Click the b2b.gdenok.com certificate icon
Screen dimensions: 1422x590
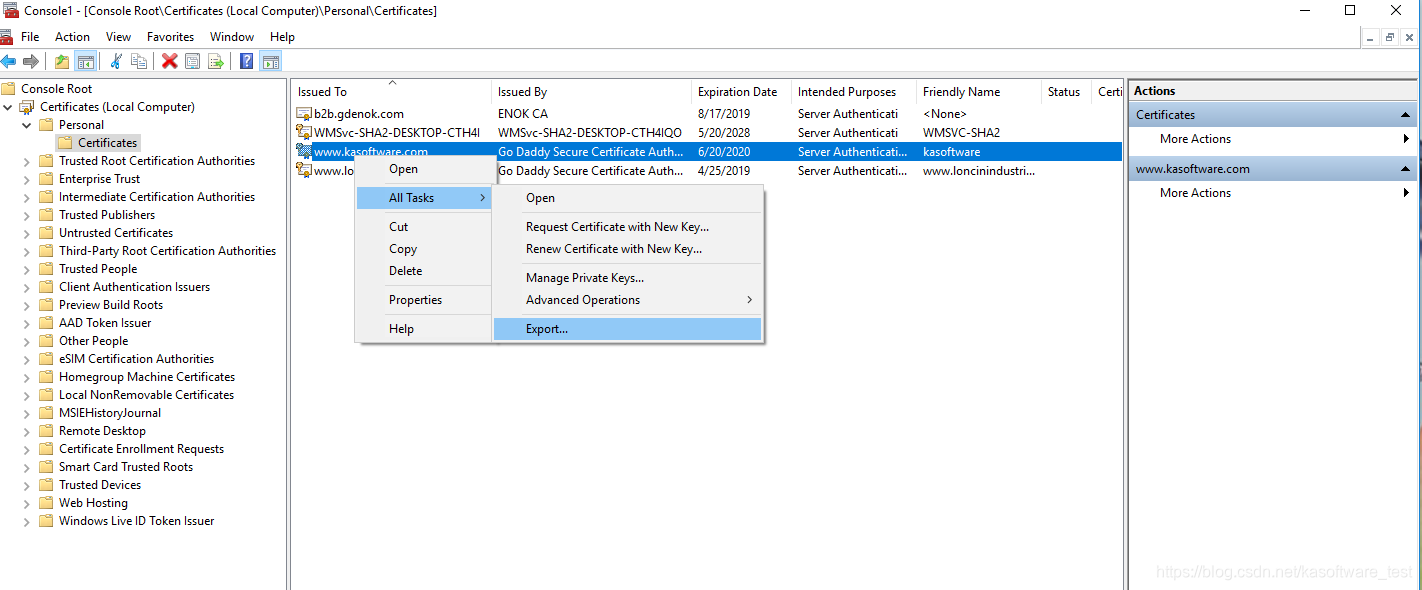[x=304, y=114]
